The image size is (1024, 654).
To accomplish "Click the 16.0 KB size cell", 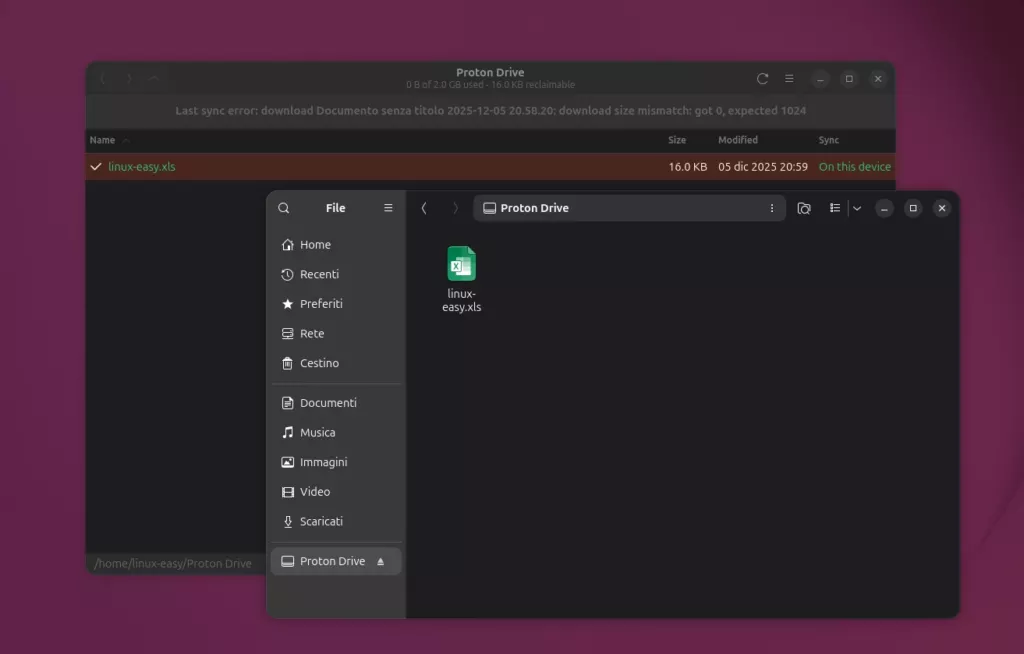I will [688, 167].
